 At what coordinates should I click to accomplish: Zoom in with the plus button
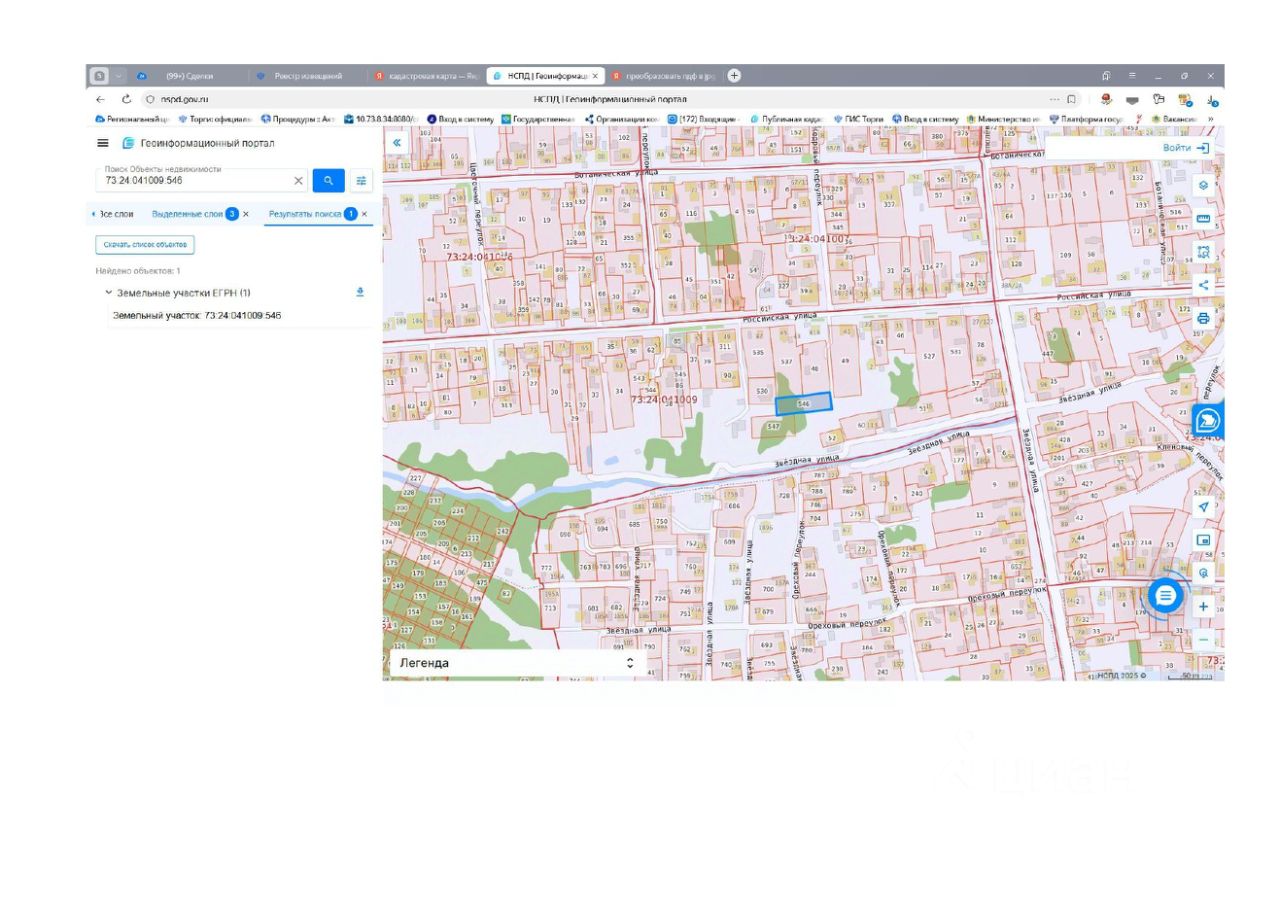coord(1203,607)
